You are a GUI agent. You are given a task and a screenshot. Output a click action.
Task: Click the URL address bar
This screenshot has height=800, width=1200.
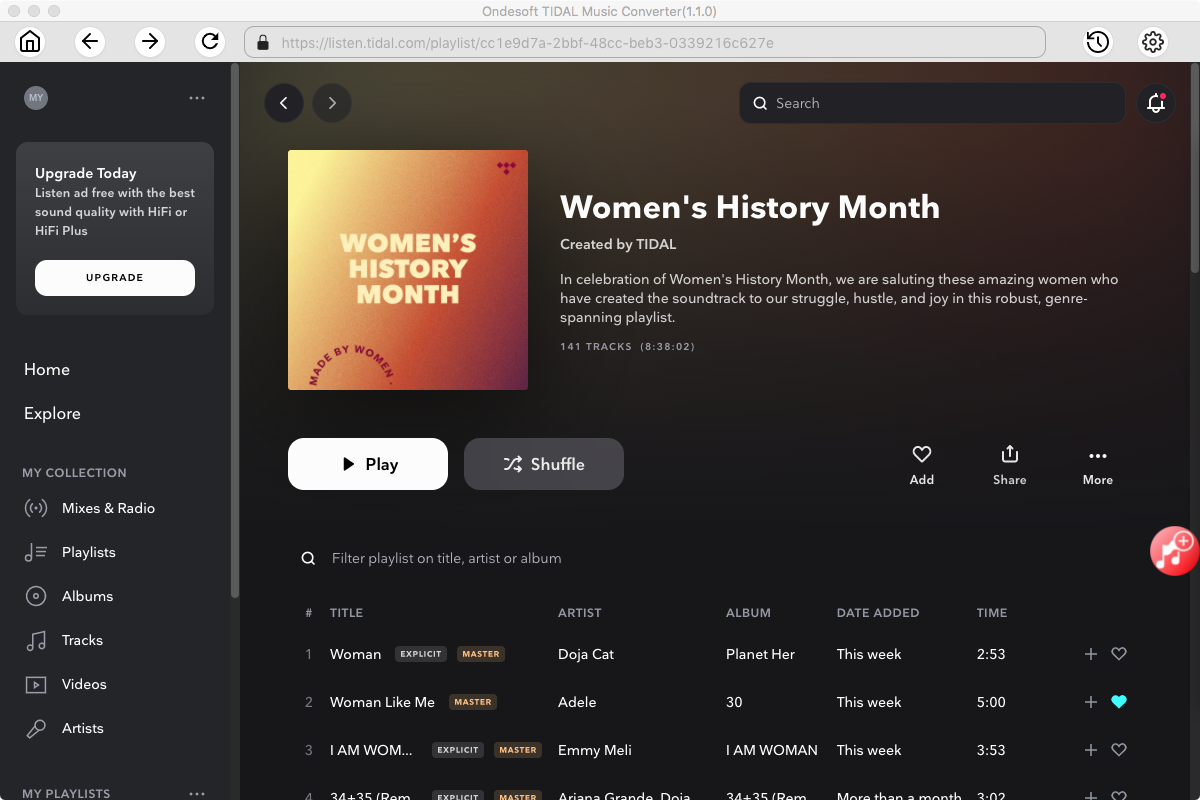(645, 42)
